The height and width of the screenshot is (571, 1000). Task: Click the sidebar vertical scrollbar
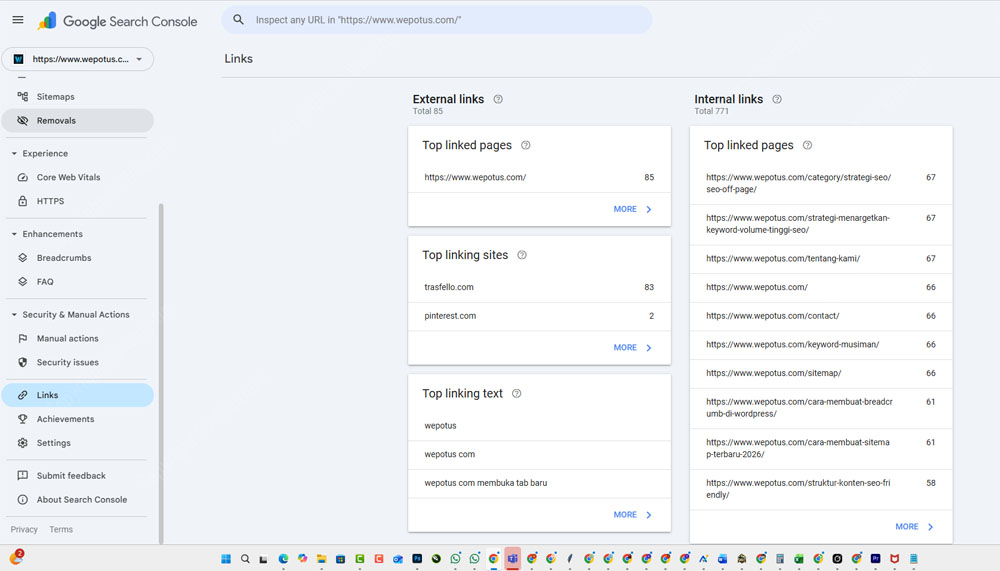[161, 373]
